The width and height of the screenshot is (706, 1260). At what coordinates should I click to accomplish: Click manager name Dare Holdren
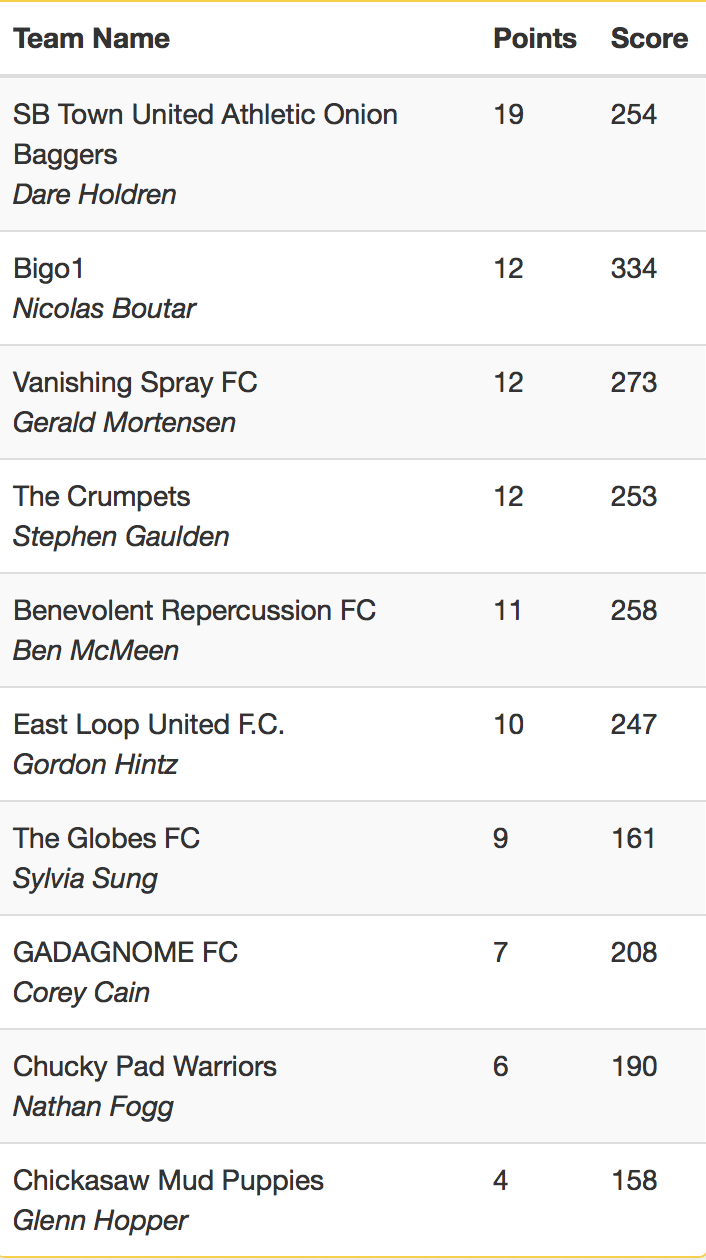point(95,194)
